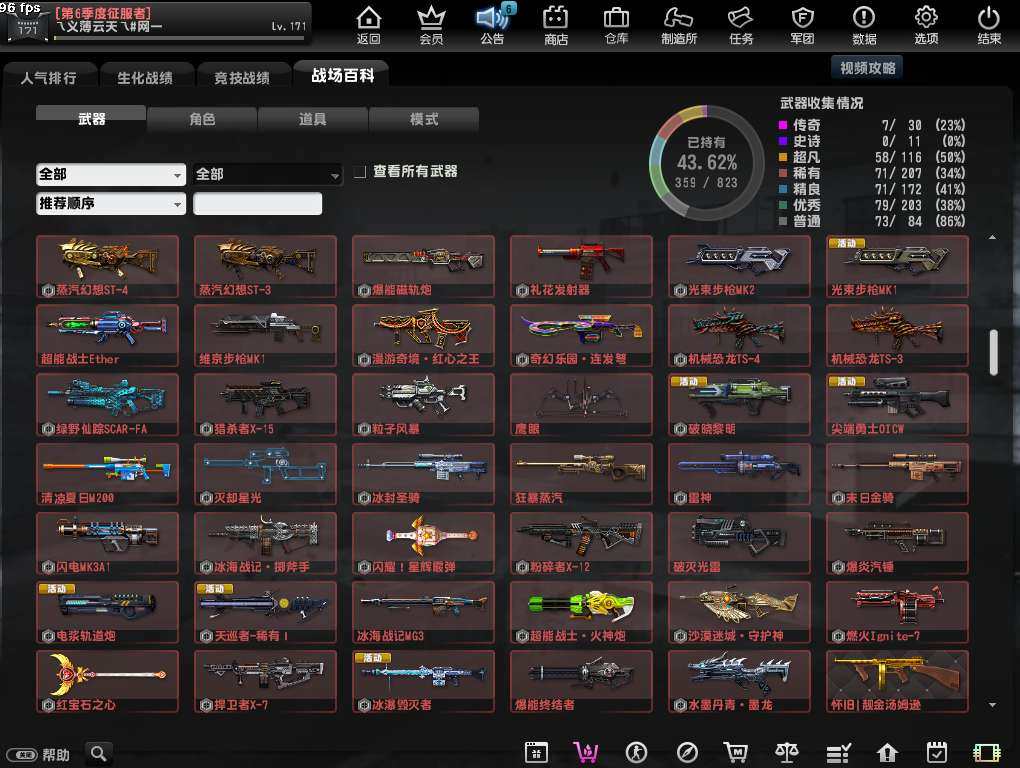Open the 仓库 warehouse icon

point(616,25)
